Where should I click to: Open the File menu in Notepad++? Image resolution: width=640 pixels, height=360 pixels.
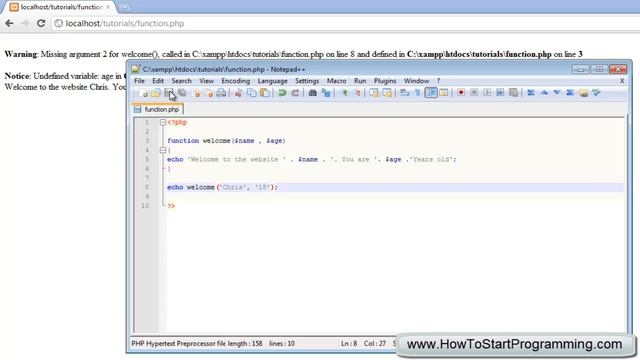pyautogui.click(x=140, y=81)
